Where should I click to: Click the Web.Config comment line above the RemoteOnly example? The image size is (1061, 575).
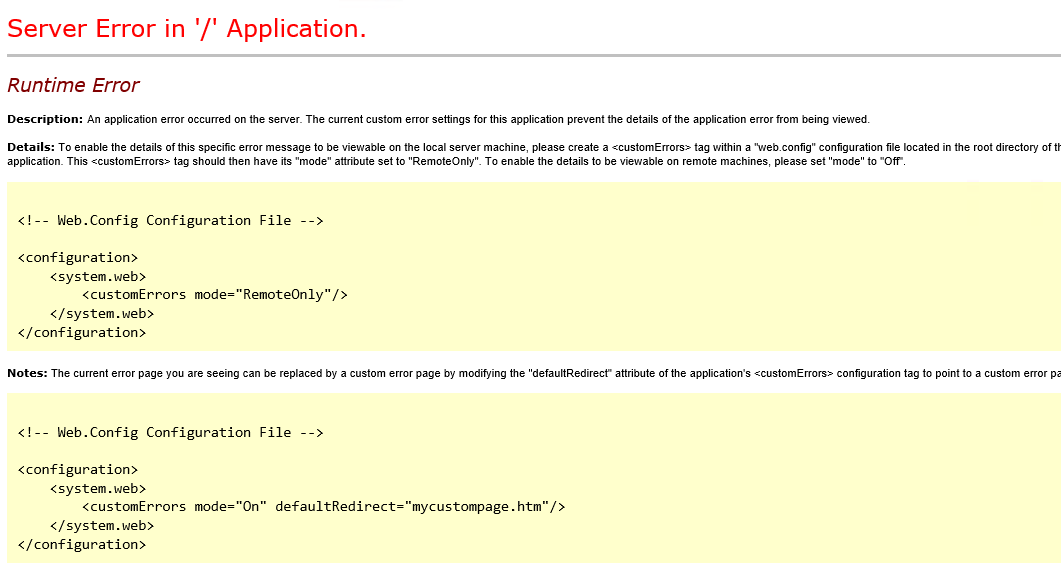(x=171, y=221)
